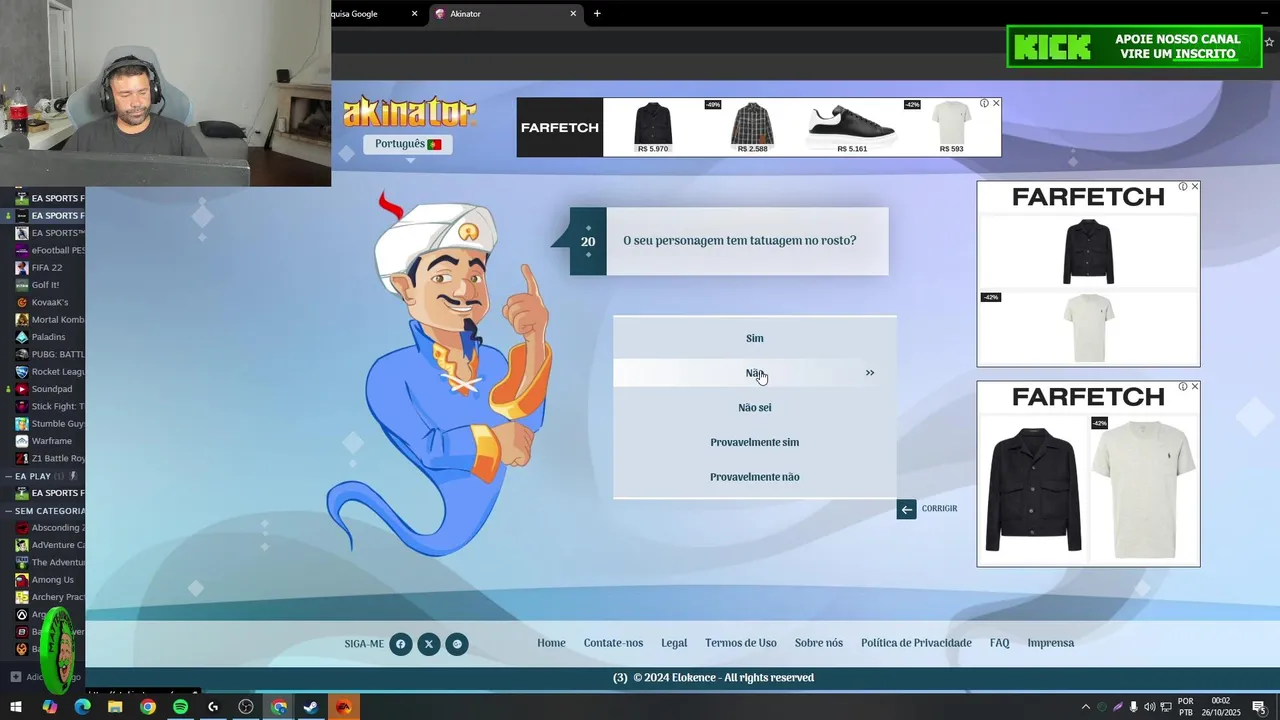1280x720 pixels.
Task: Open info icon of the lower sidebar ad
Action: [x=1183, y=386]
